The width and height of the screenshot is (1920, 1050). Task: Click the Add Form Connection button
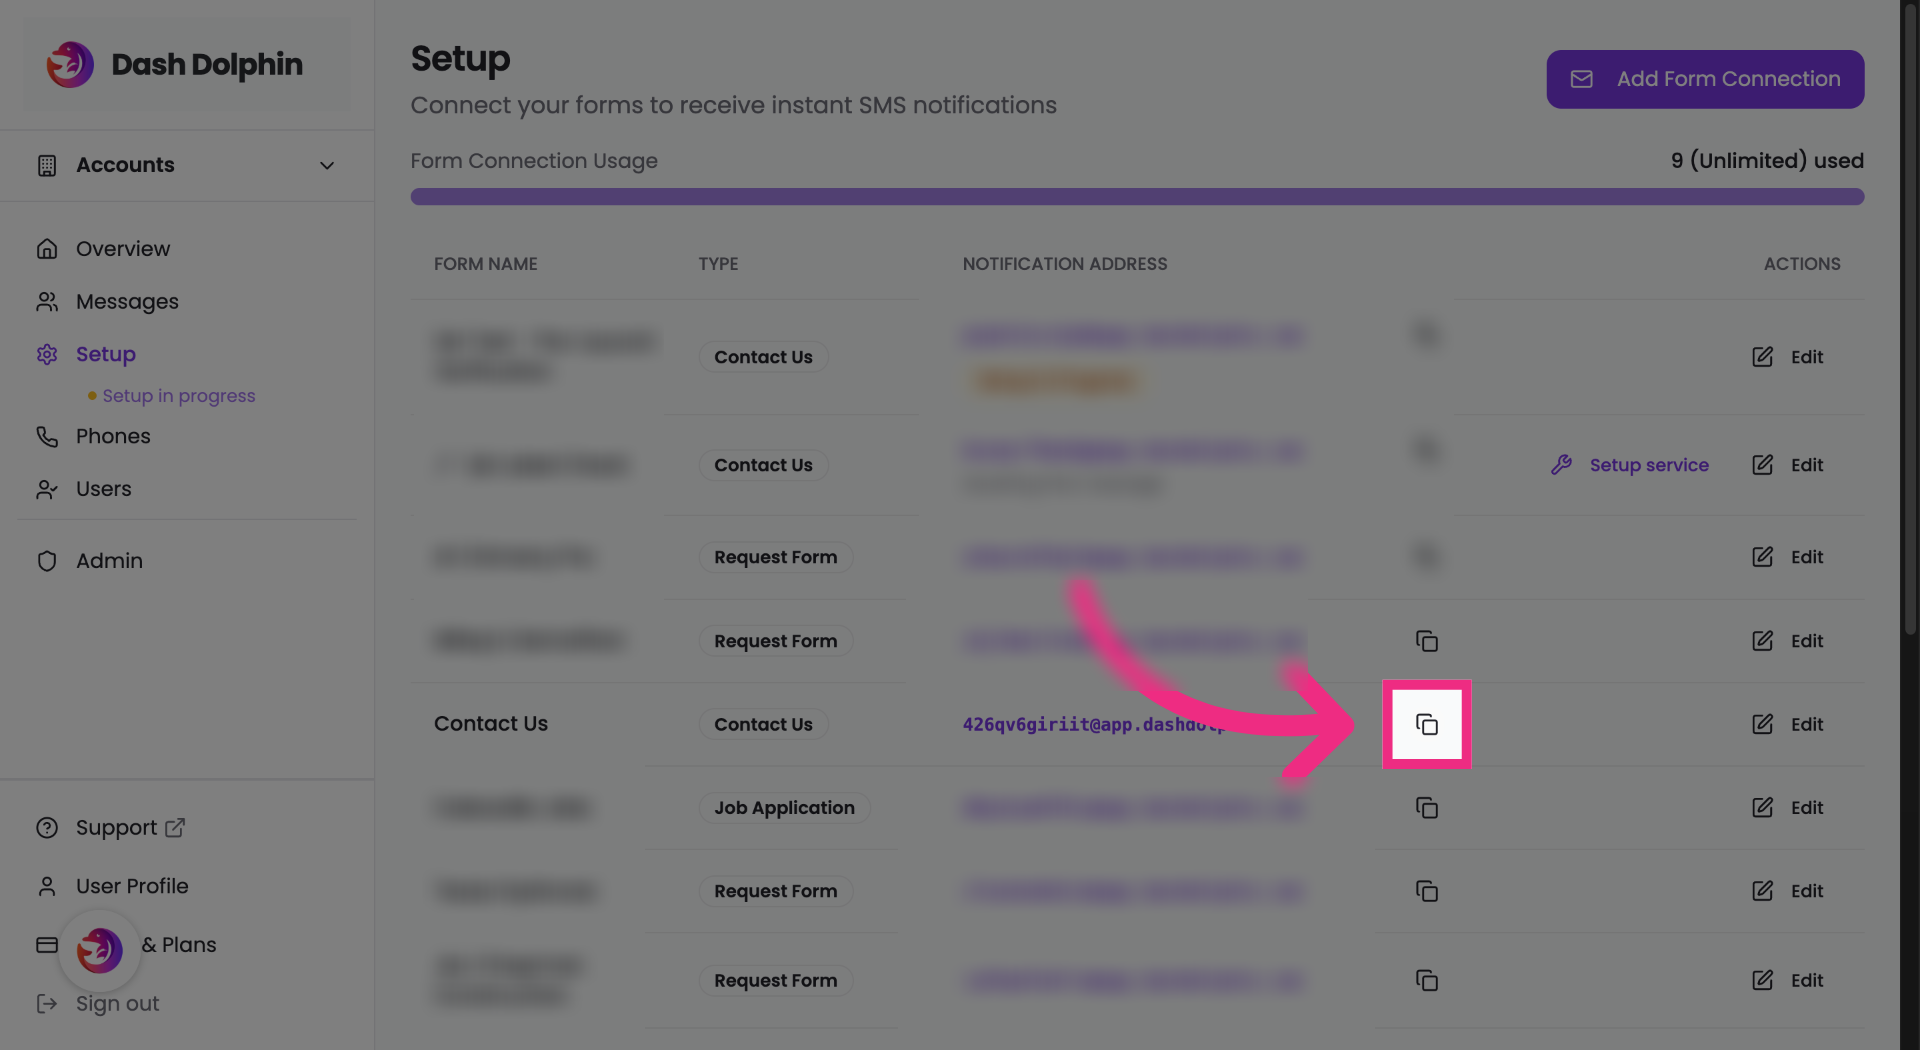1705,79
